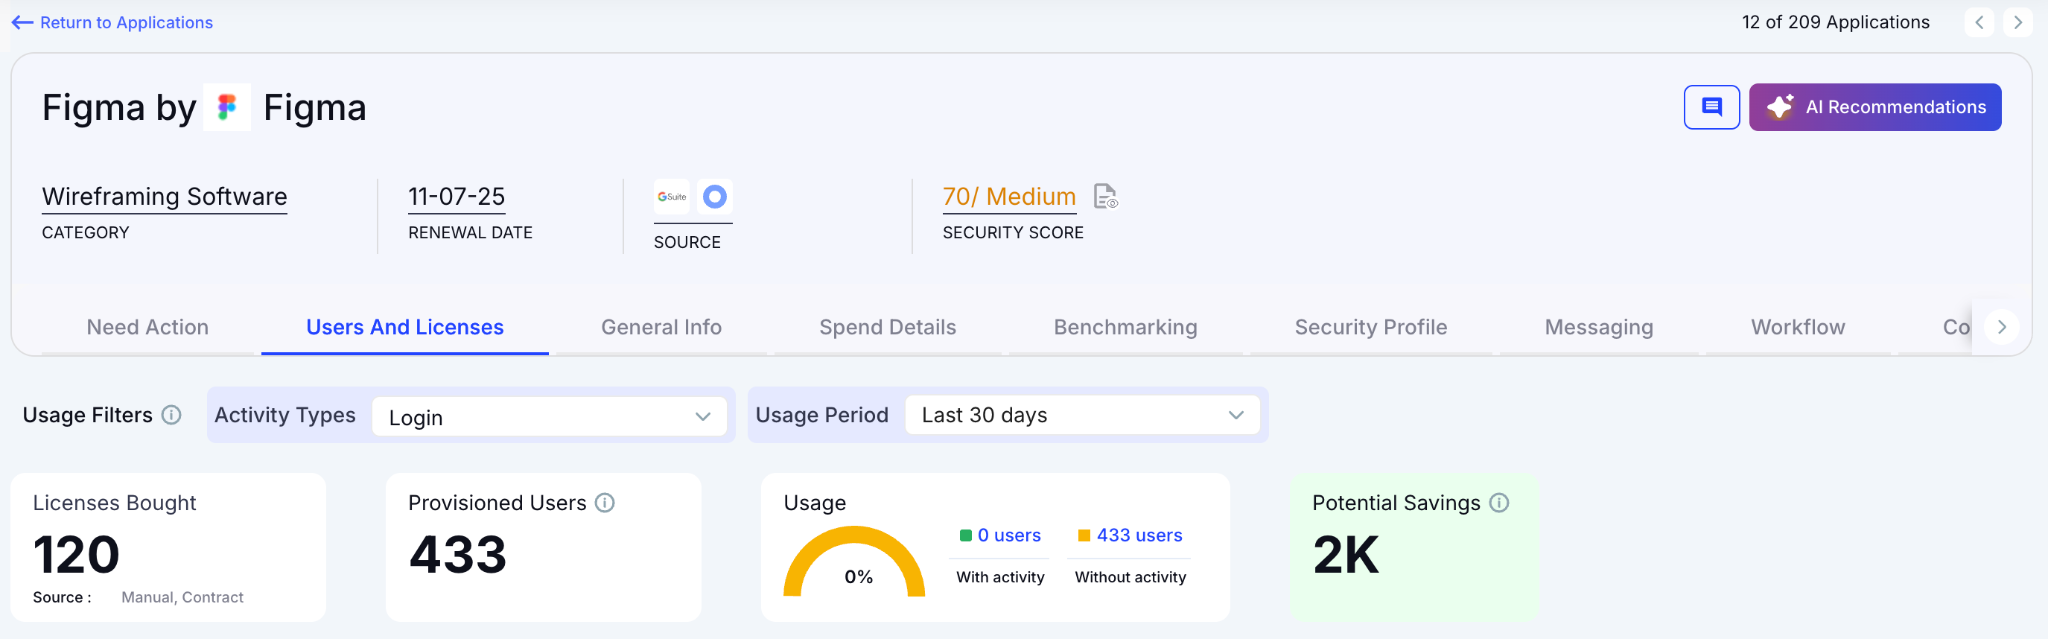Screen dimensions: 2048x639
Task: Open the comments chat icon button
Action: [1712, 107]
